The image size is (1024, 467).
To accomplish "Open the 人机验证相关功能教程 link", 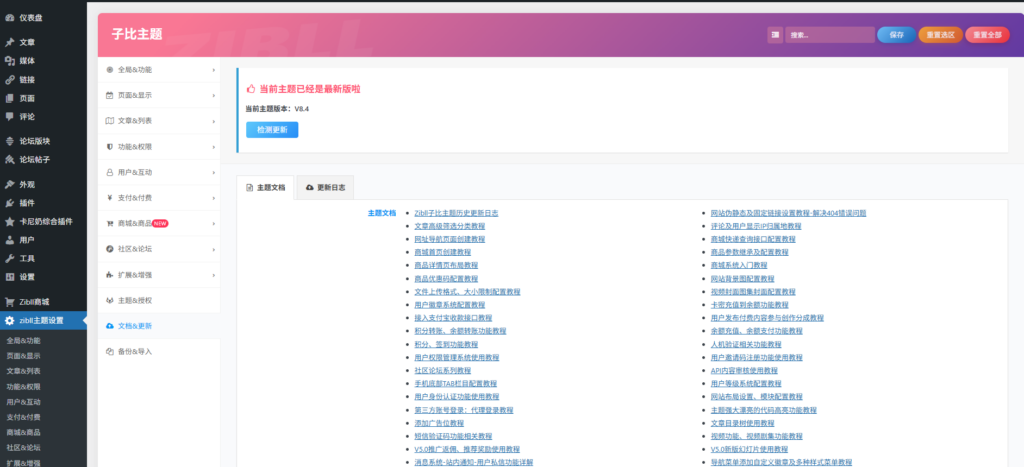I will tap(746, 344).
